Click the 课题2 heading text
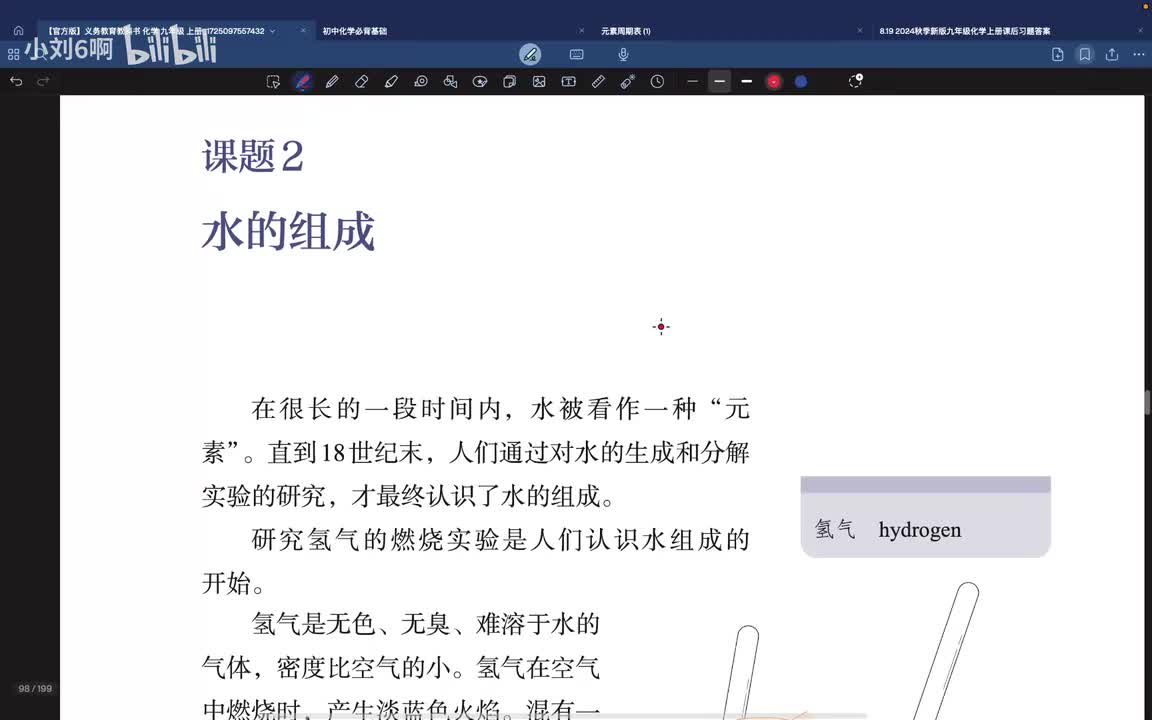This screenshot has width=1152, height=720. (253, 156)
